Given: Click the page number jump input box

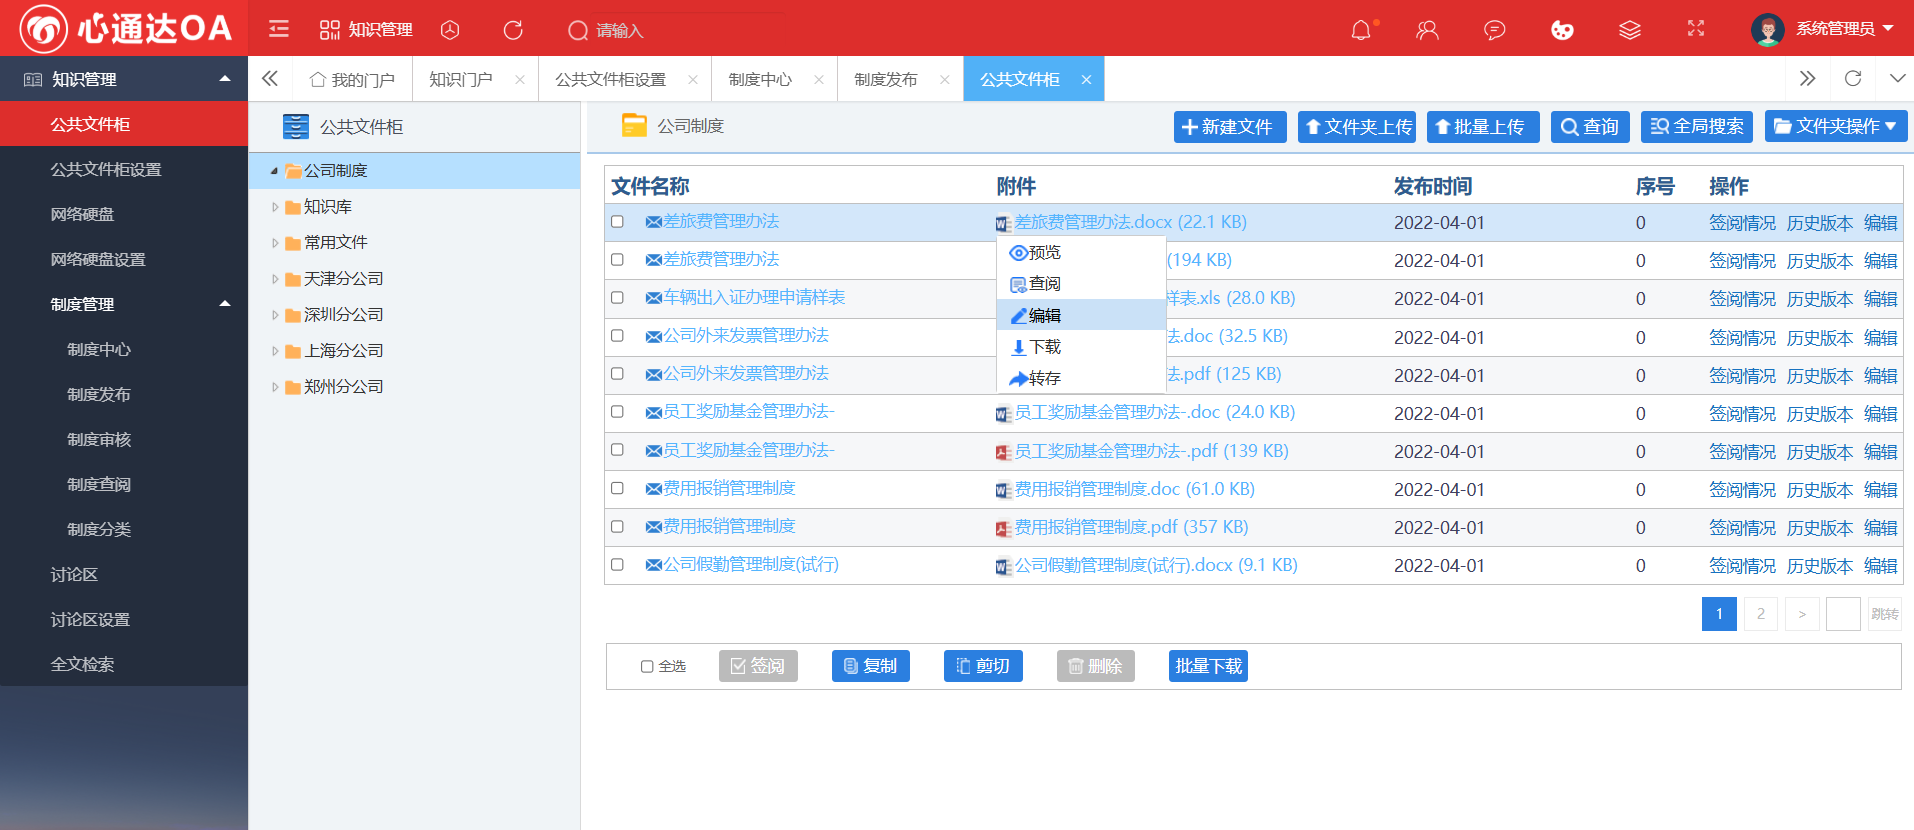Looking at the screenshot, I should point(1843,614).
